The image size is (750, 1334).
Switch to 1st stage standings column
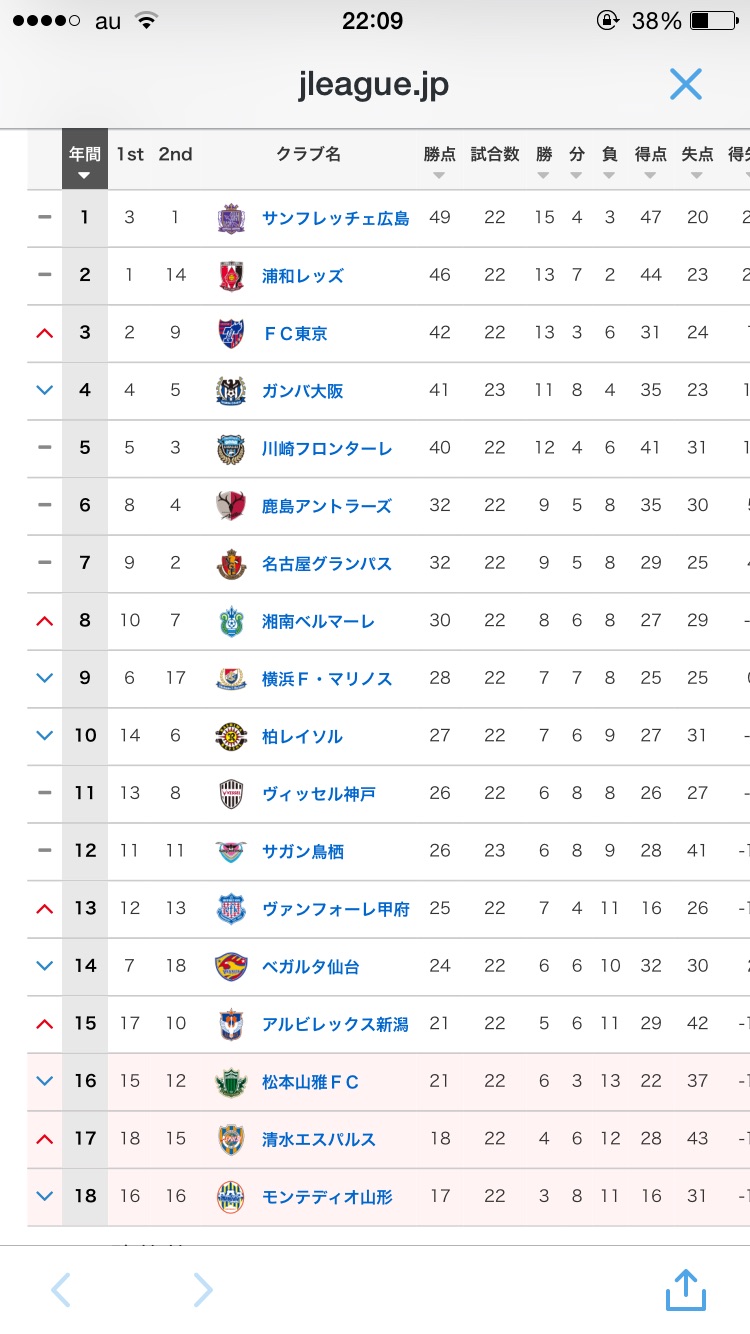point(130,155)
